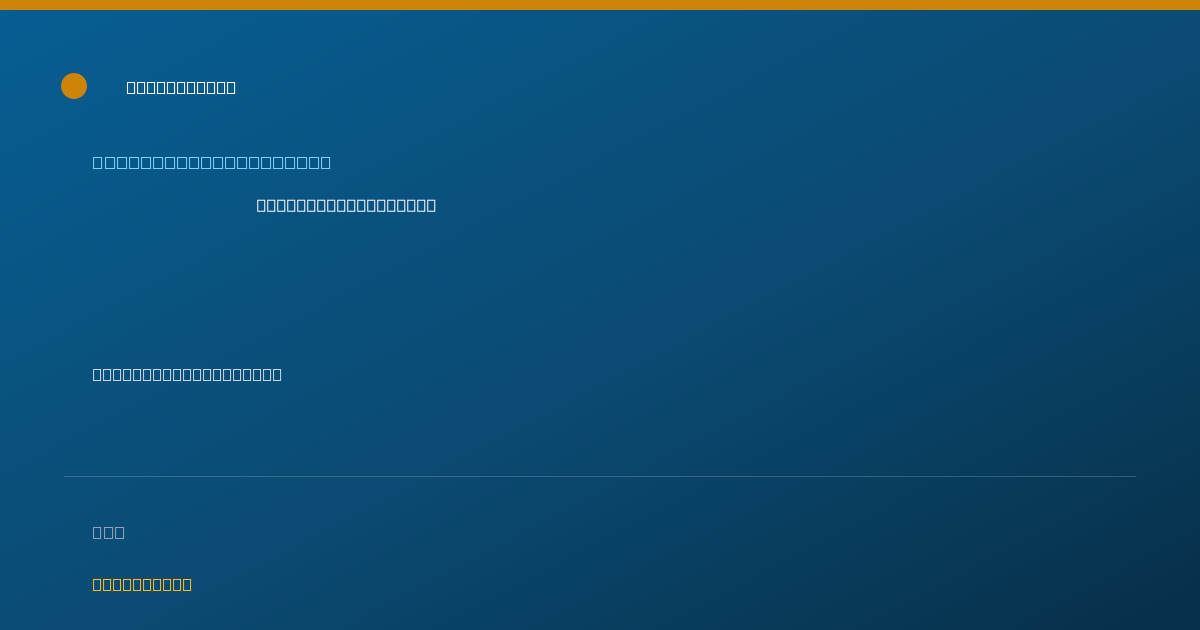Image resolution: width=1200 pixels, height=630 pixels.
Task: Select the white header text beside the circle
Action: coord(181,87)
